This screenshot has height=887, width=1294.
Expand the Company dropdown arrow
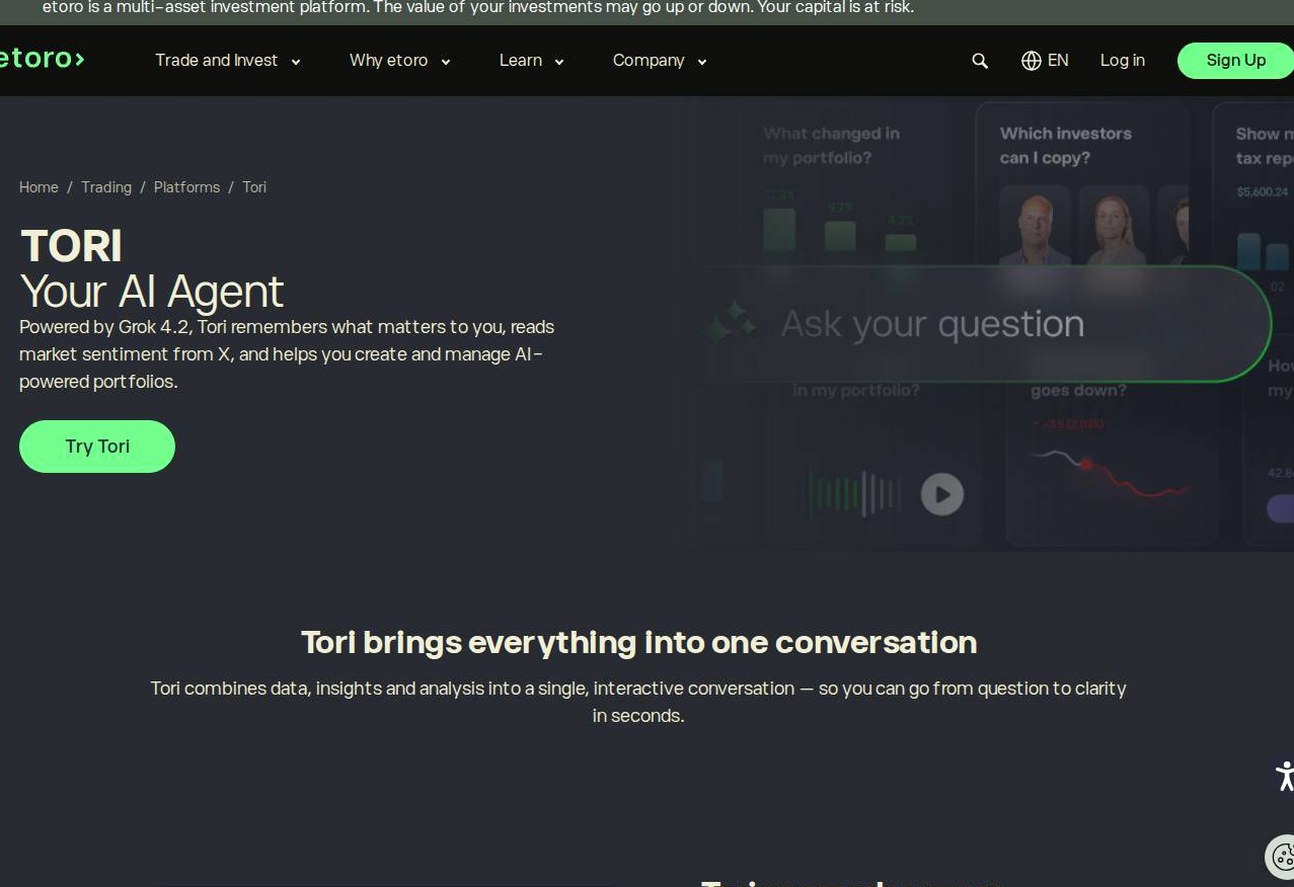coord(702,62)
